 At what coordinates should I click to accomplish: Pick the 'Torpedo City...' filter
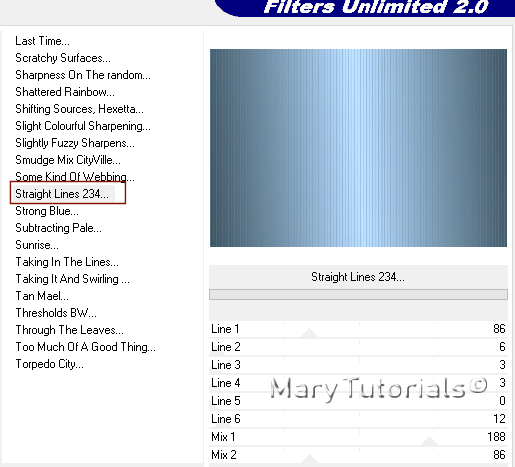(49, 364)
